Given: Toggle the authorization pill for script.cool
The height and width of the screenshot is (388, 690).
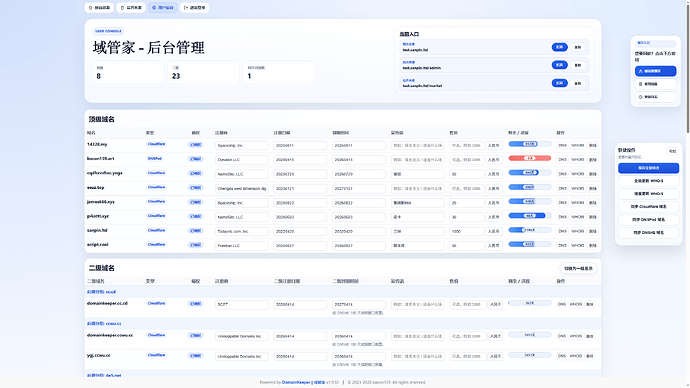Looking at the screenshot, I should point(196,245).
